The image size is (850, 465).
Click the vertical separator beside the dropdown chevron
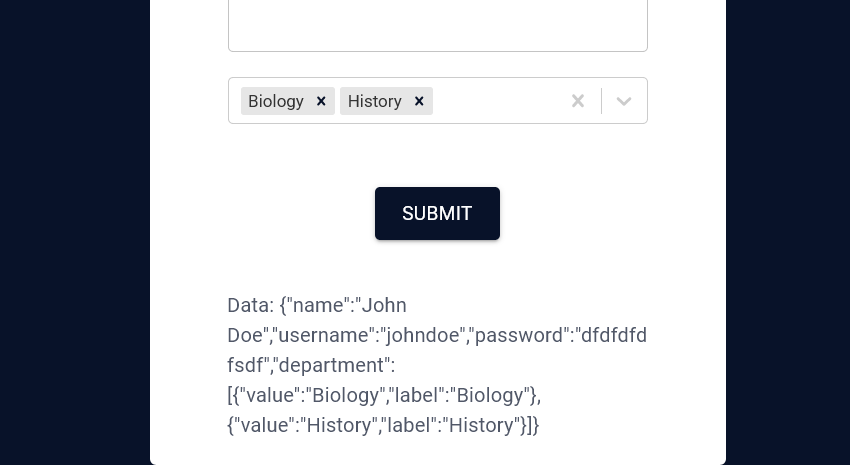tap(601, 101)
